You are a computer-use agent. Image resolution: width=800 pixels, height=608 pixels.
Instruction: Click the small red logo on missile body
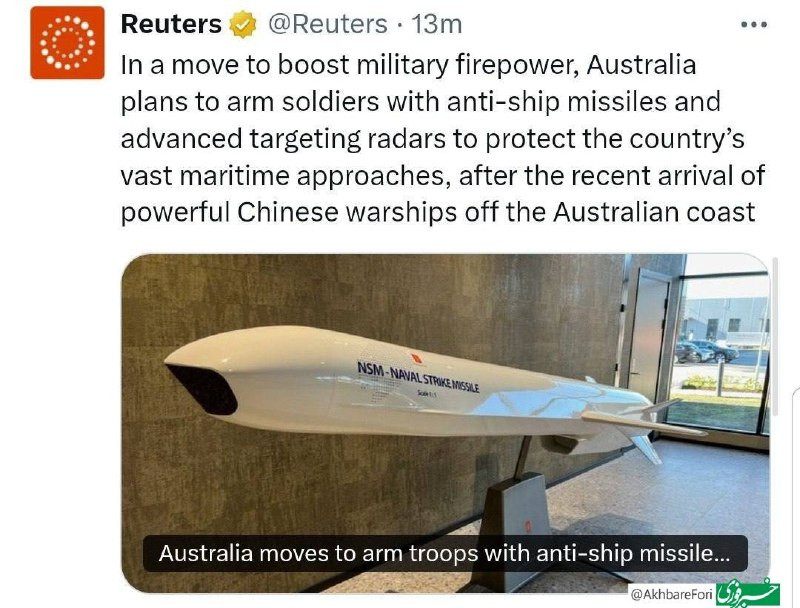[x=417, y=359]
